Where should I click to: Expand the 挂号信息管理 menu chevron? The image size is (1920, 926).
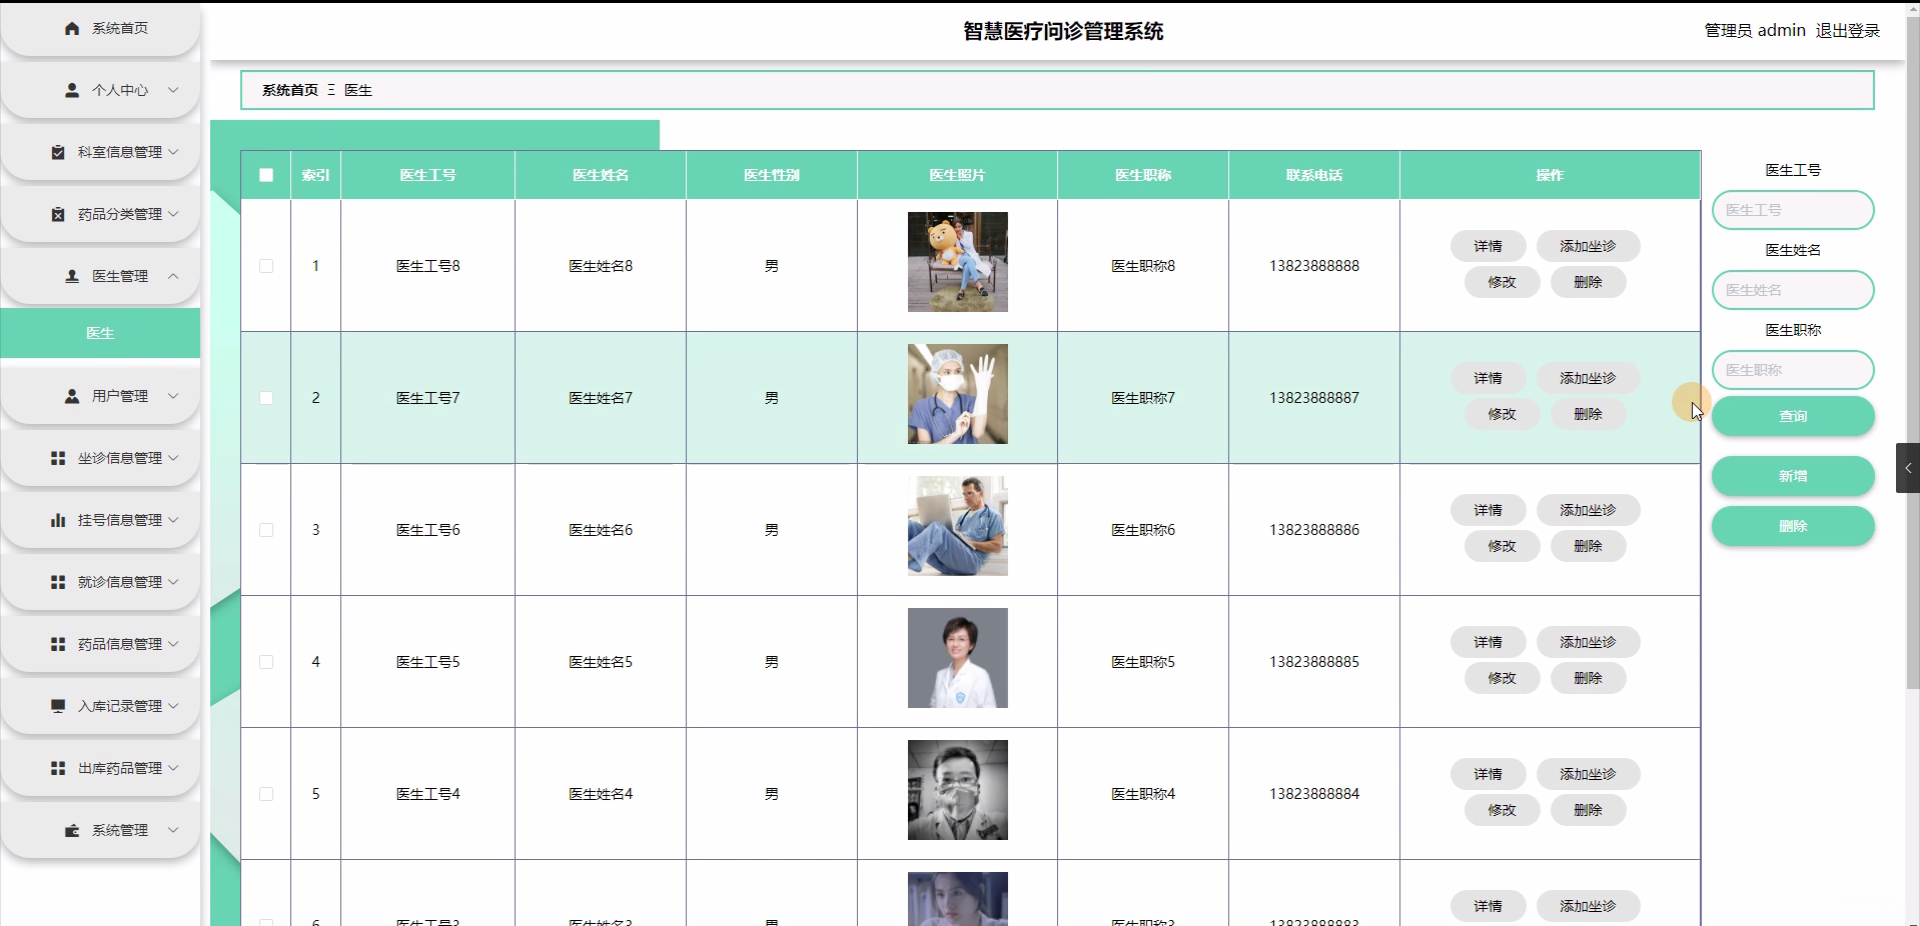coord(173,520)
